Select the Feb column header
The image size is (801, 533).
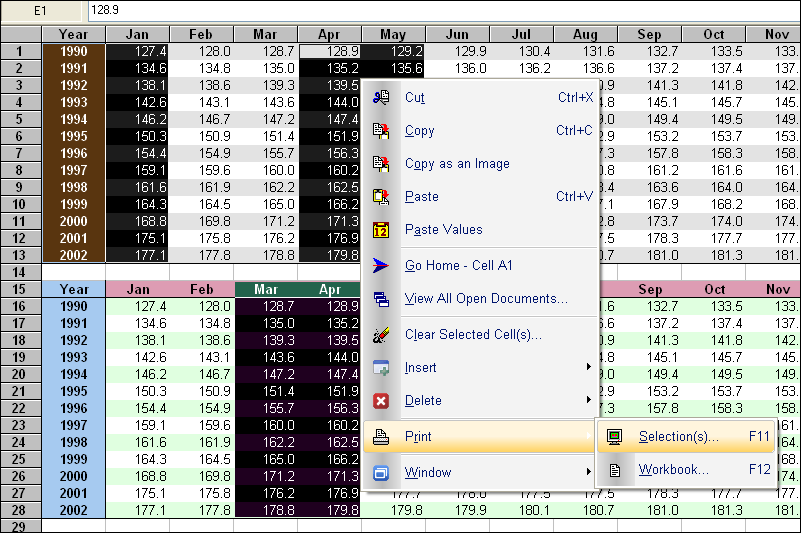(200, 34)
